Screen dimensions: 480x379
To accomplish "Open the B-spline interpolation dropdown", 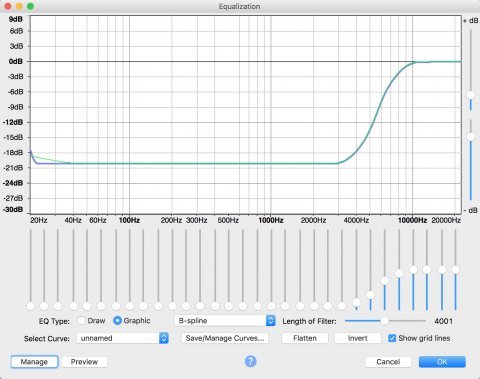I will [225, 321].
